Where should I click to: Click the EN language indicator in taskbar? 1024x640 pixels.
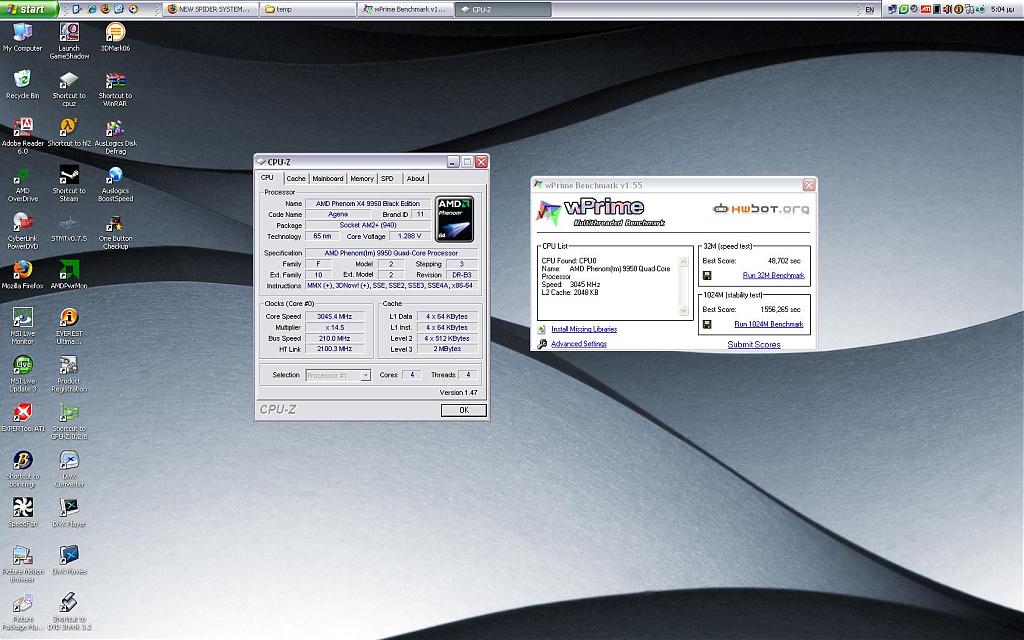pos(869,10)
